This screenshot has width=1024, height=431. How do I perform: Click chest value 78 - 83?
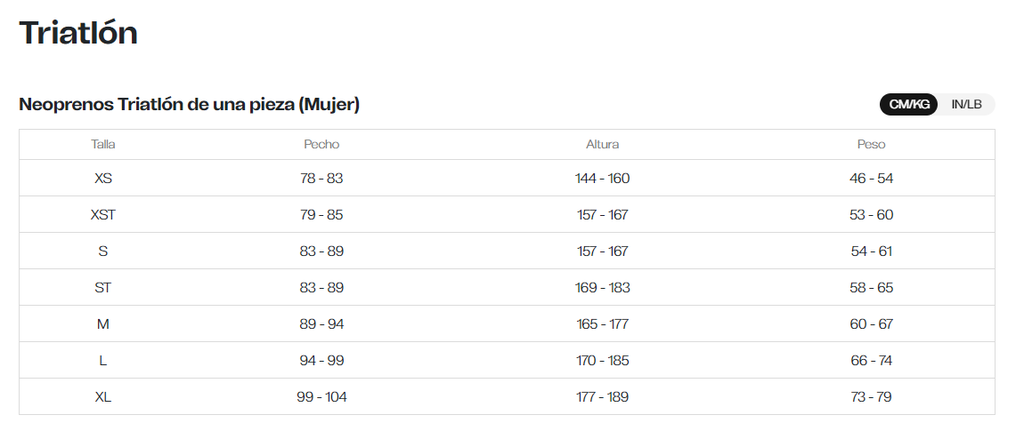[x=321, y=178]
